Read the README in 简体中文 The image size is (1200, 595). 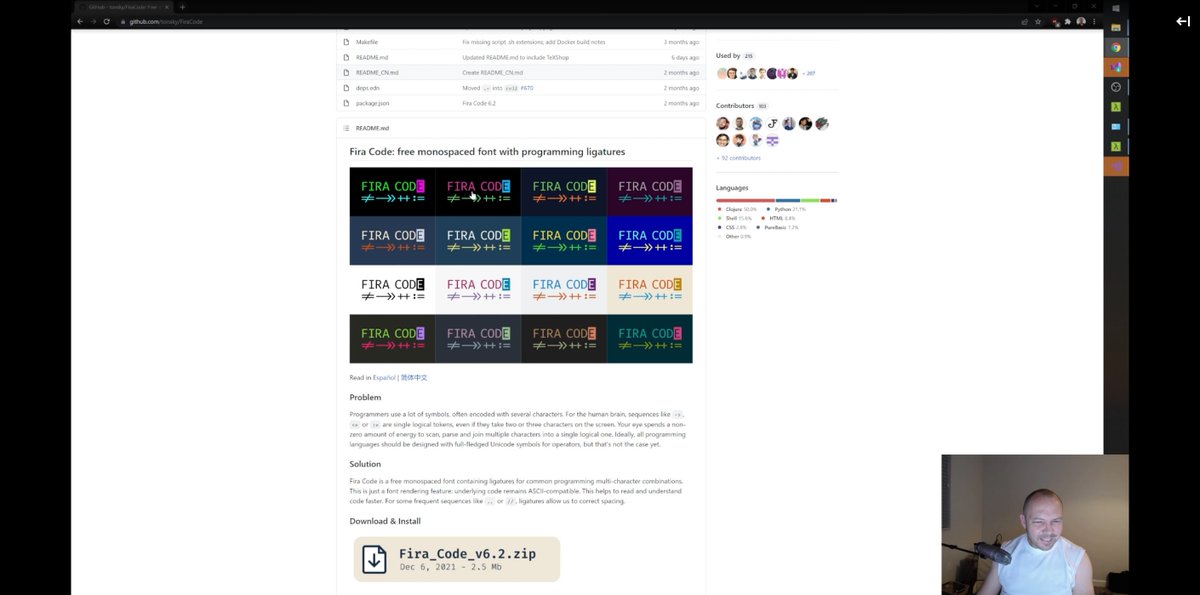coord(414,377)
